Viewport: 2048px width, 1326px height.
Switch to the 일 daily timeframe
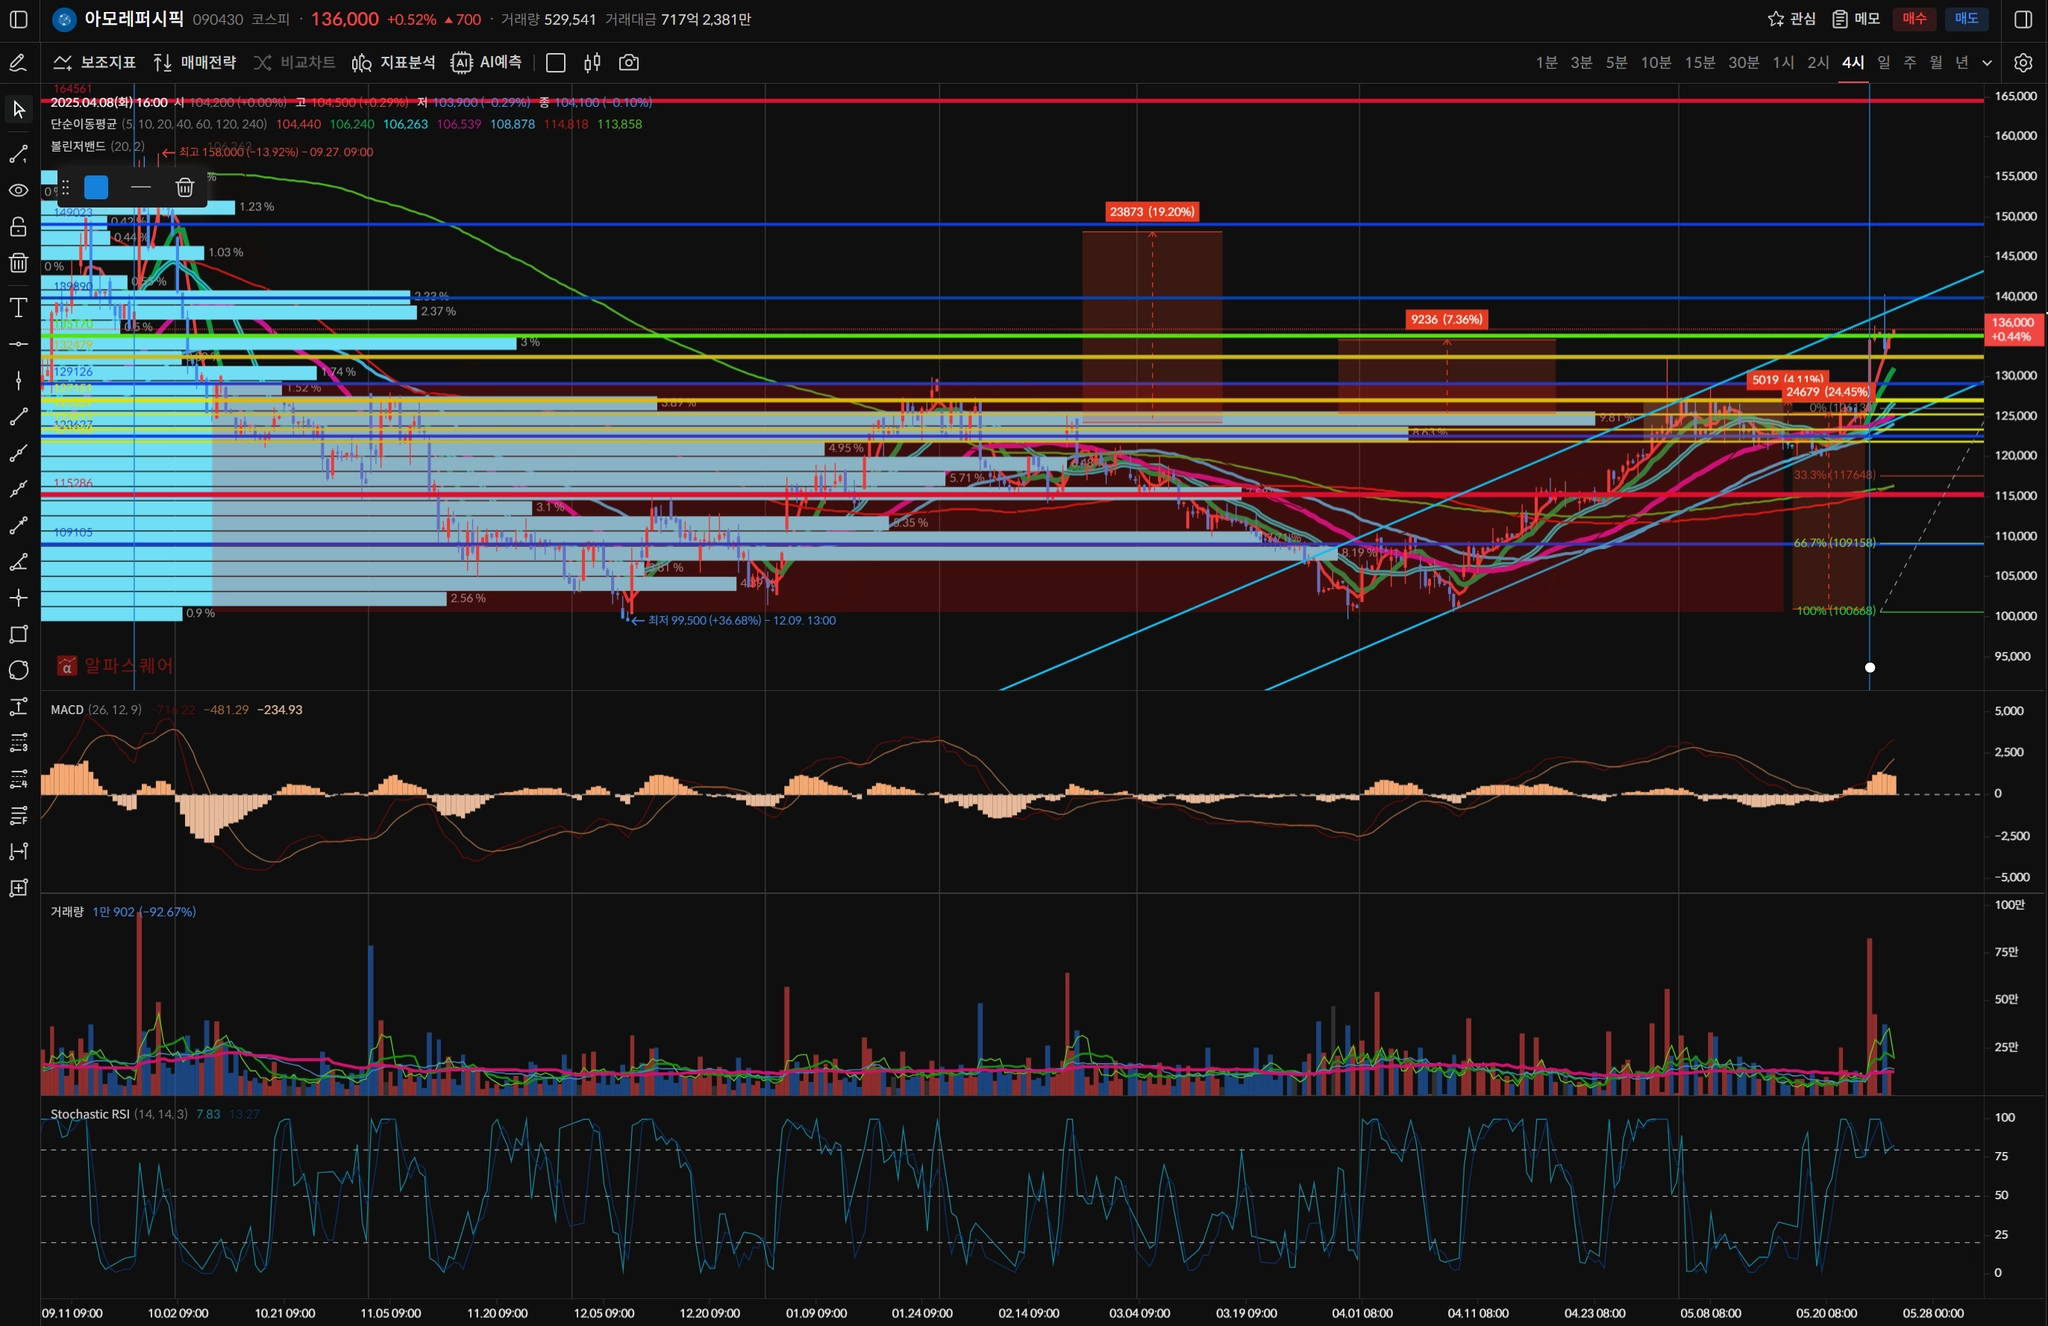(x=1884, y=63)
